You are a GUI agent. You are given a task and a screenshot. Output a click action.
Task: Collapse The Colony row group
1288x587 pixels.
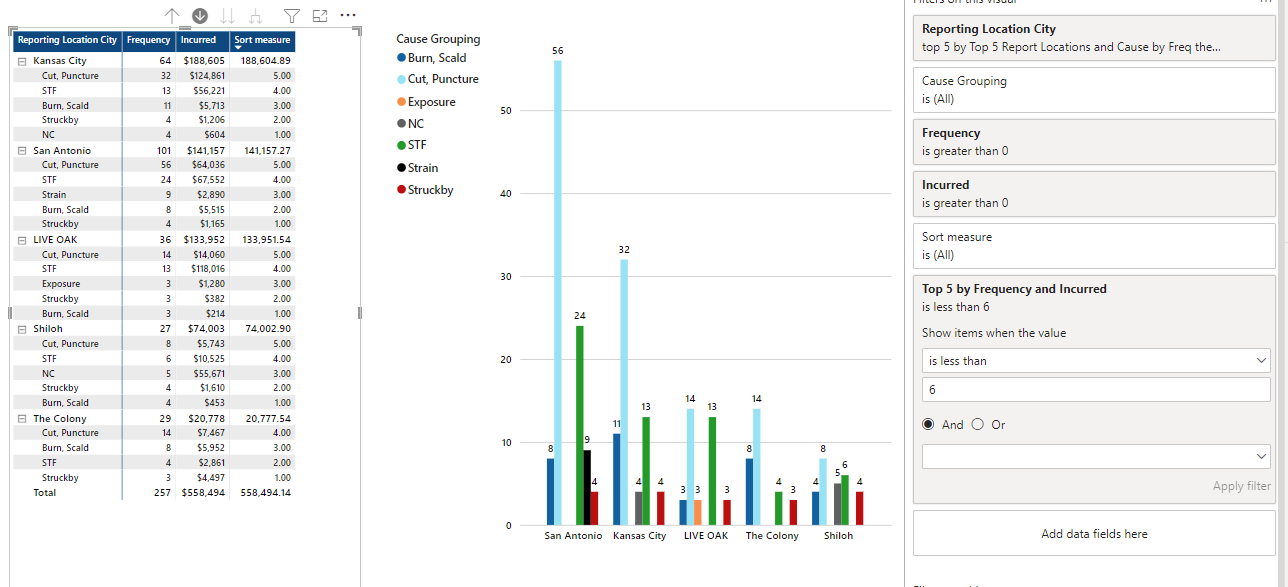[x=21, y=418]
